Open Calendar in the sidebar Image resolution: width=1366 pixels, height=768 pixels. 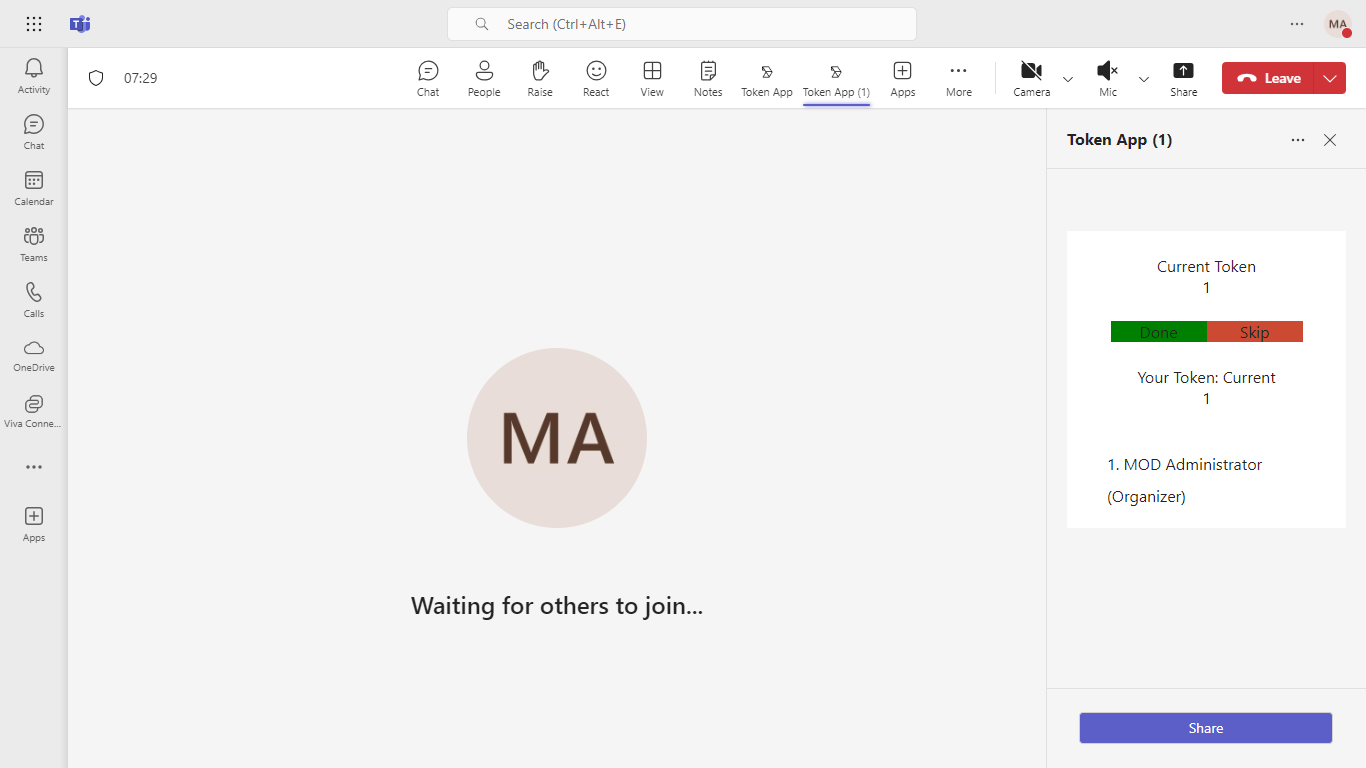(x=34, y=188)
